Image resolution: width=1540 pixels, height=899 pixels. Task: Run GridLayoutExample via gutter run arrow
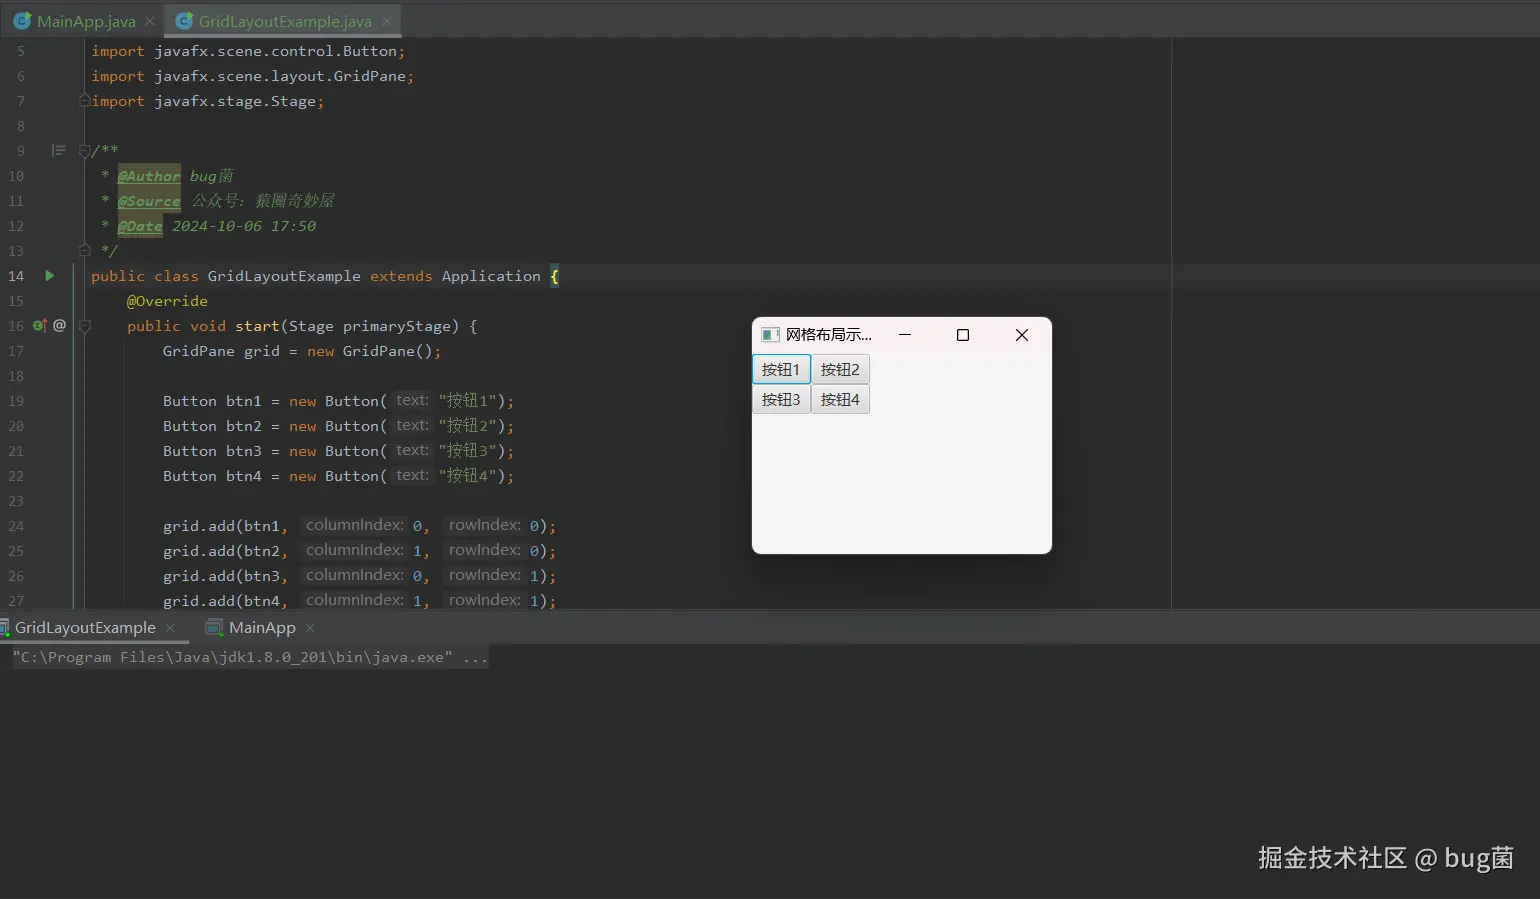coord(49,276)
